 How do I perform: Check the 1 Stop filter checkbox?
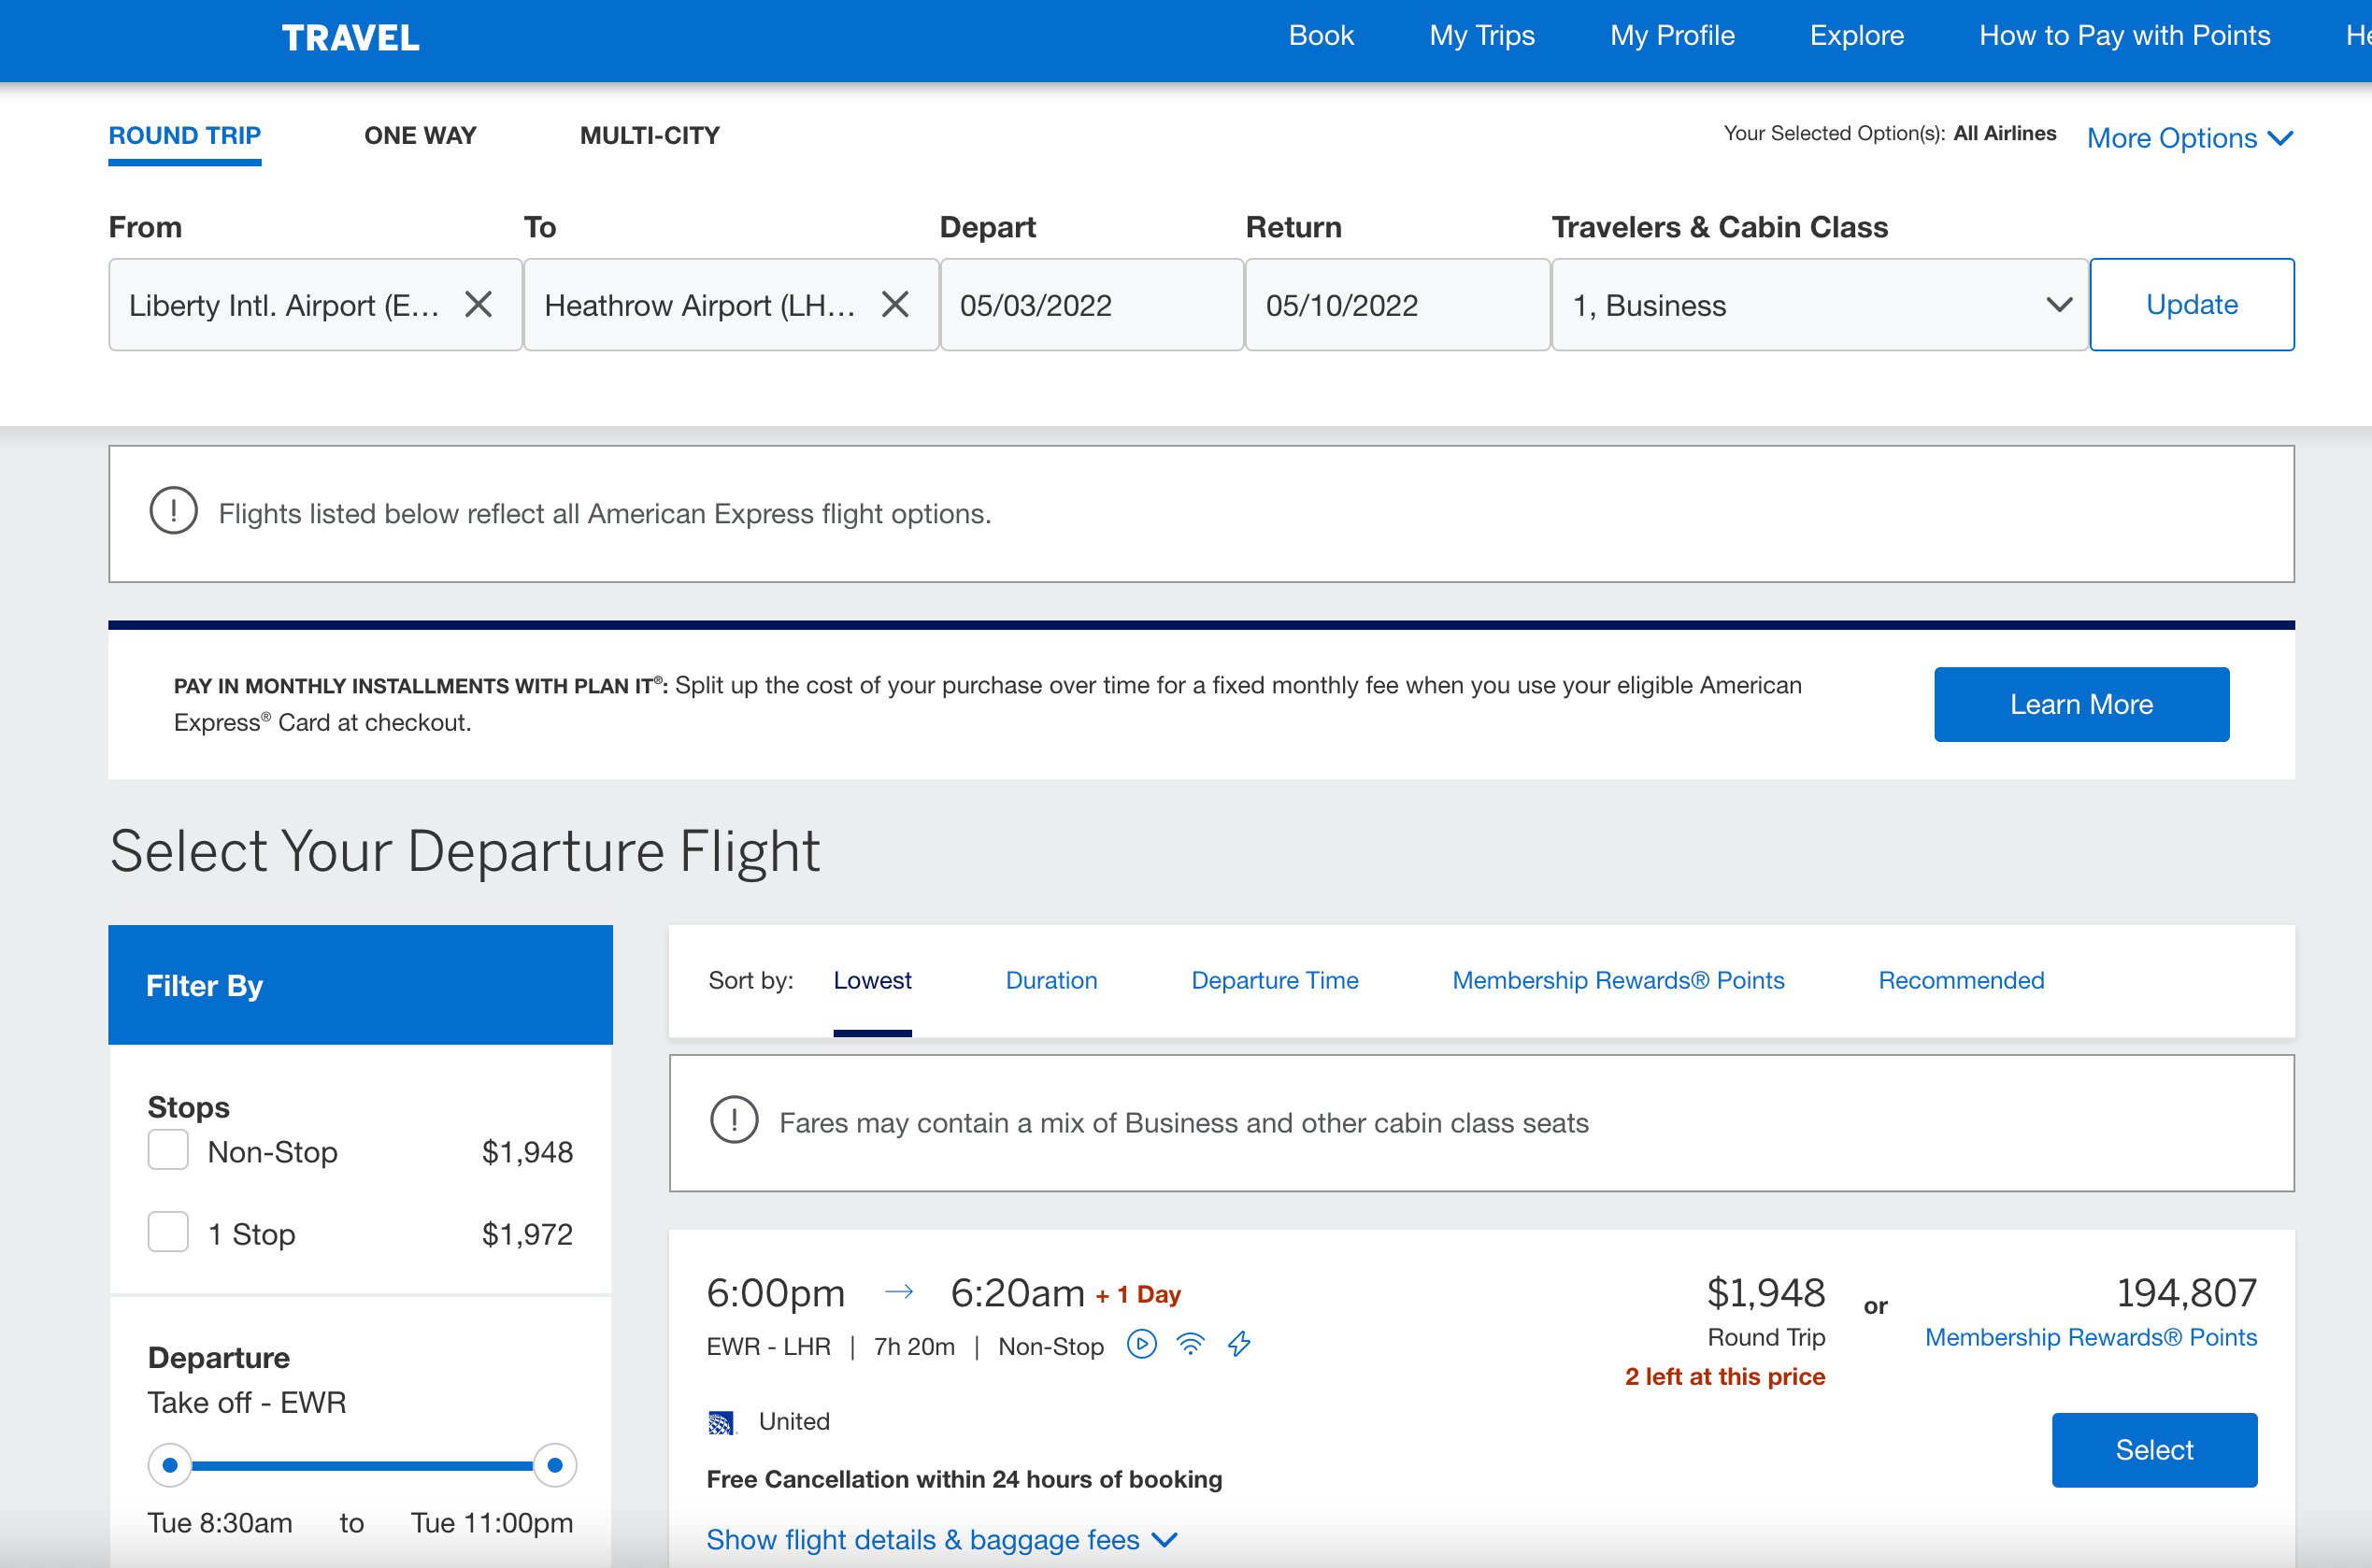(168, 1232)
